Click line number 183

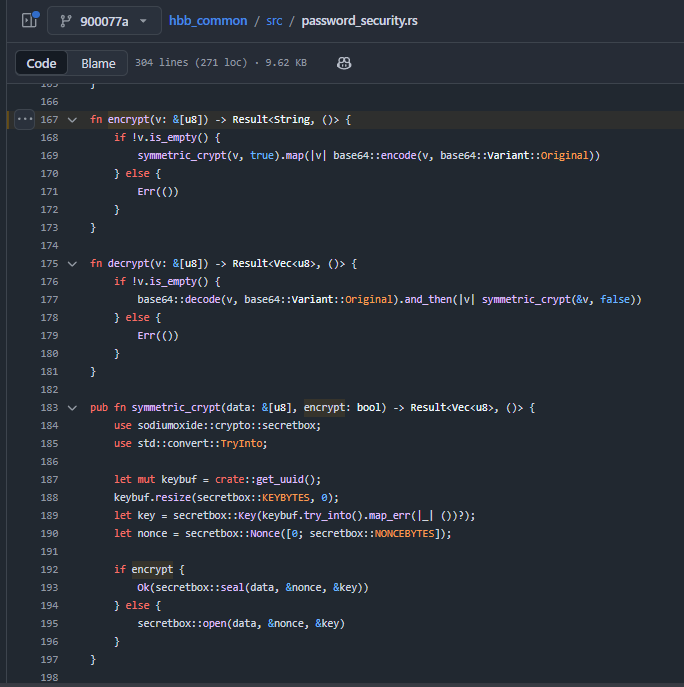point(49,407)
